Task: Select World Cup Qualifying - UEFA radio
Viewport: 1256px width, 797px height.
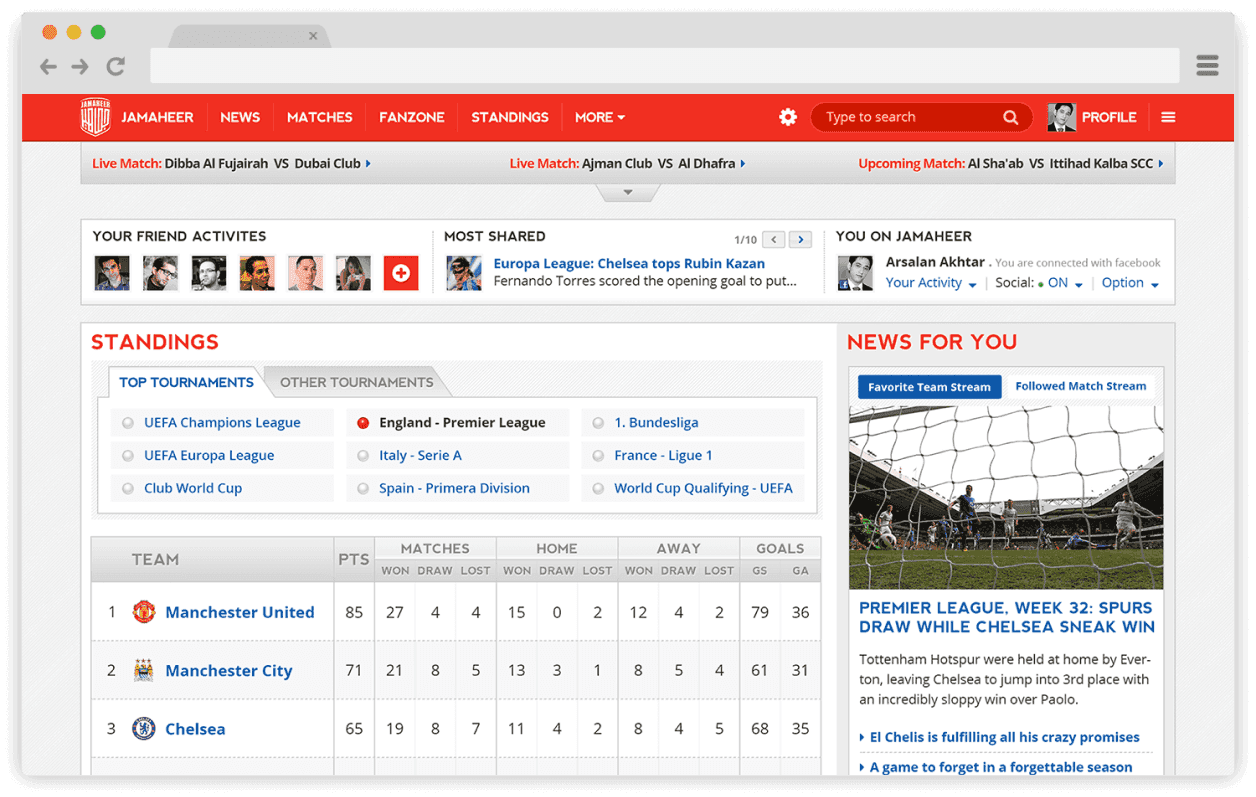Action: point(598,489)
